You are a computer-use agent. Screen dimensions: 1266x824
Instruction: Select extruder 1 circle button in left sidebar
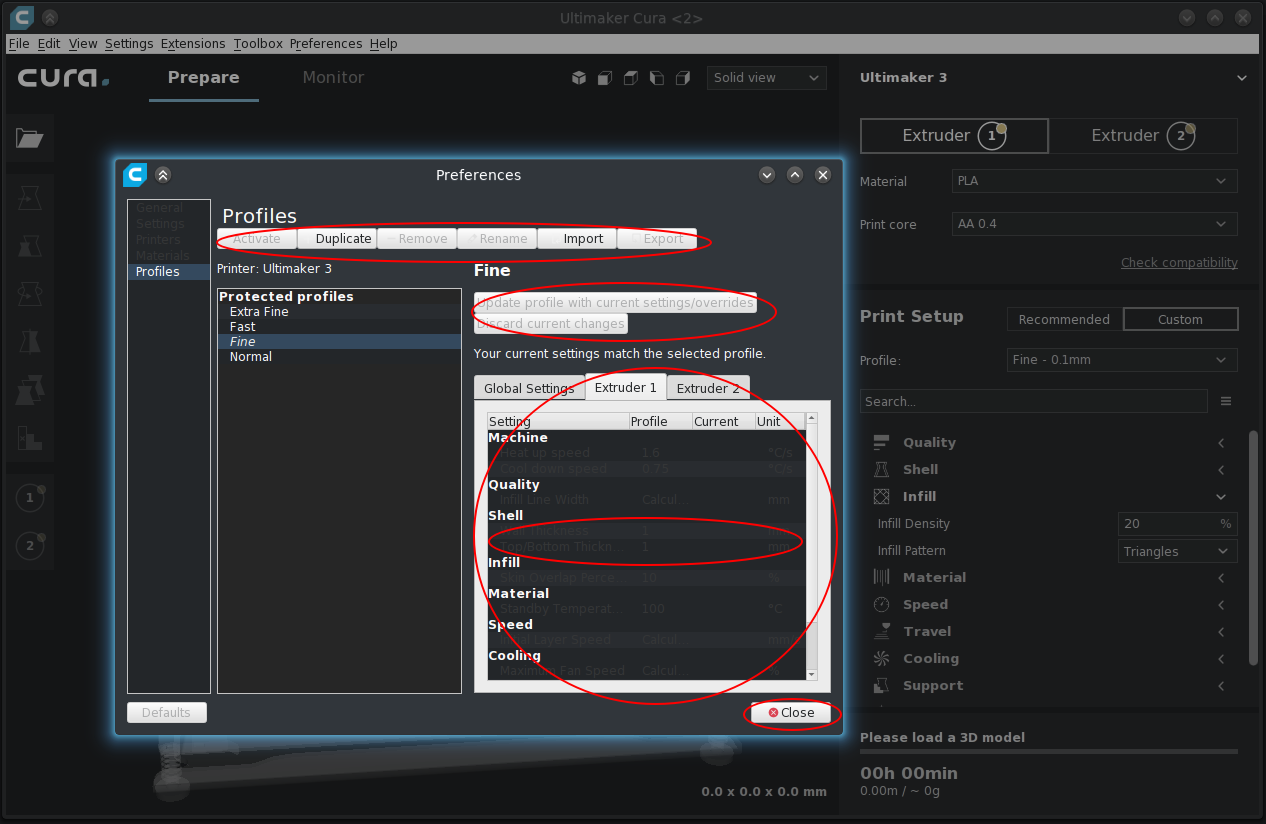coord(30,496)
